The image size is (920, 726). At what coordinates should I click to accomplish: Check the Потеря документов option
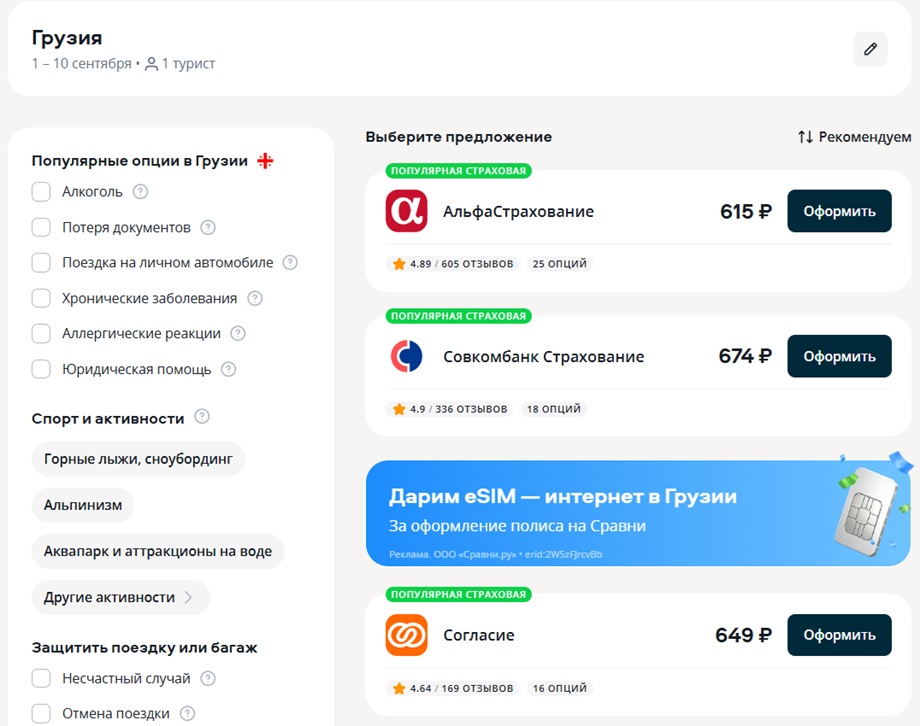[x=41, y=228]
